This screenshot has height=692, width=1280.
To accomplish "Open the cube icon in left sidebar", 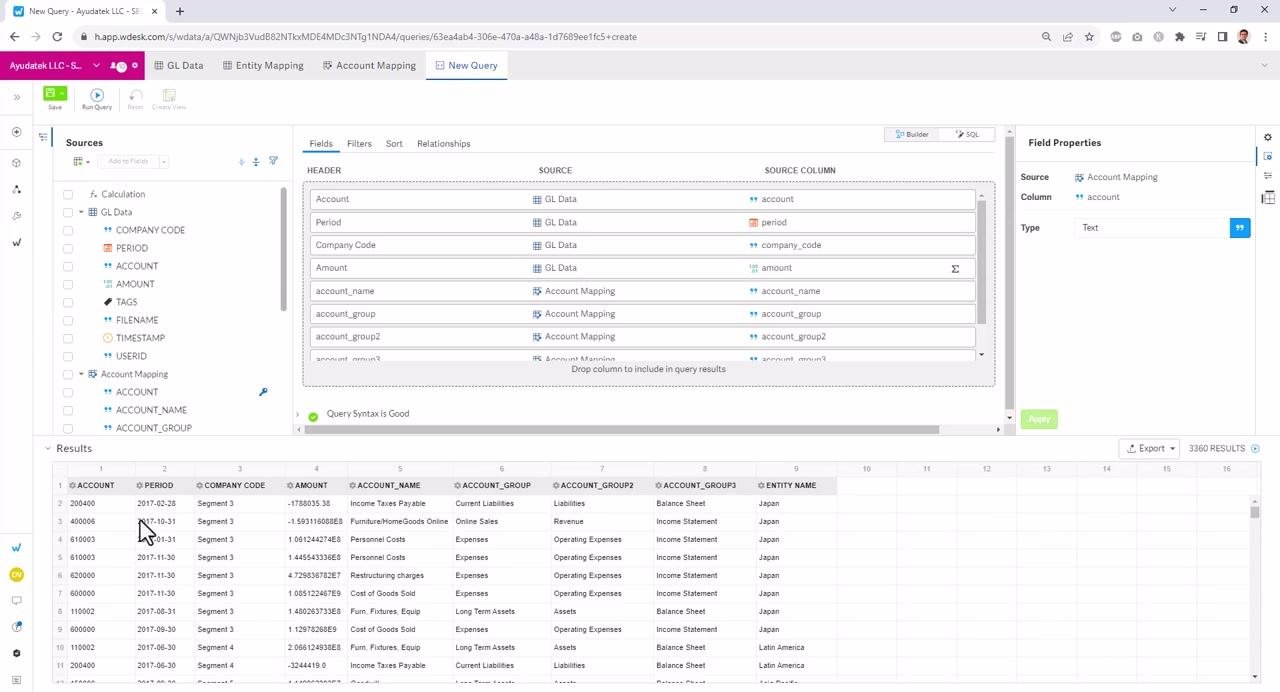I will point(17,162).
